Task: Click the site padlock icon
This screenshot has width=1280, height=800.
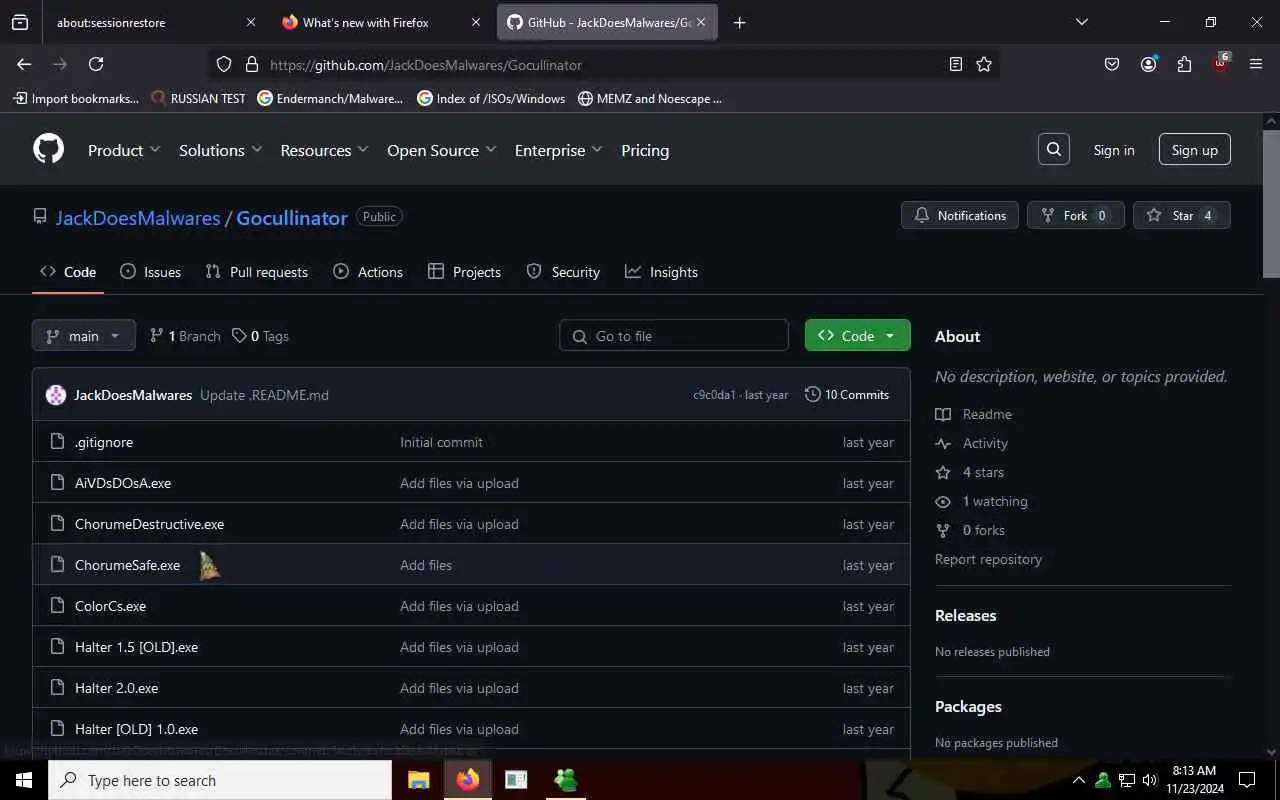Action: (251, 64)
